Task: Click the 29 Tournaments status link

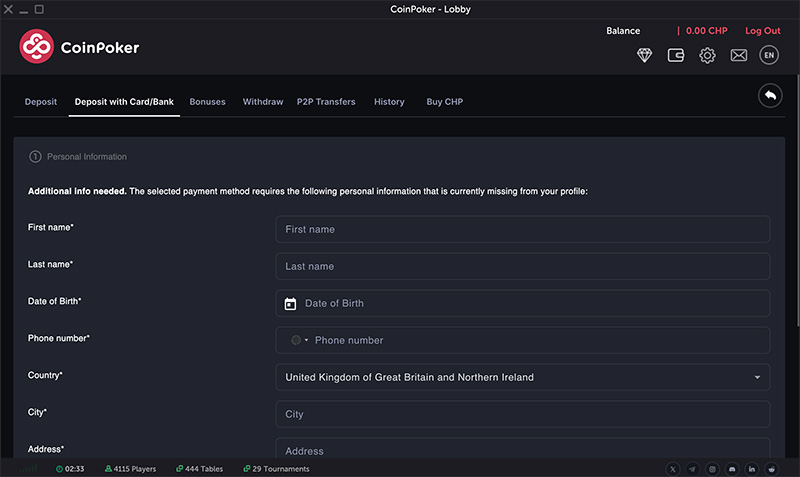Action: point(279,469)
